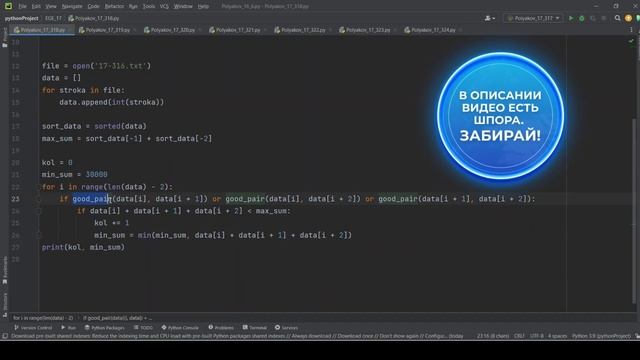640x360 pixels.
Task: Close the Polyakov_17_324.py tab
Action: tap(460, 30)
